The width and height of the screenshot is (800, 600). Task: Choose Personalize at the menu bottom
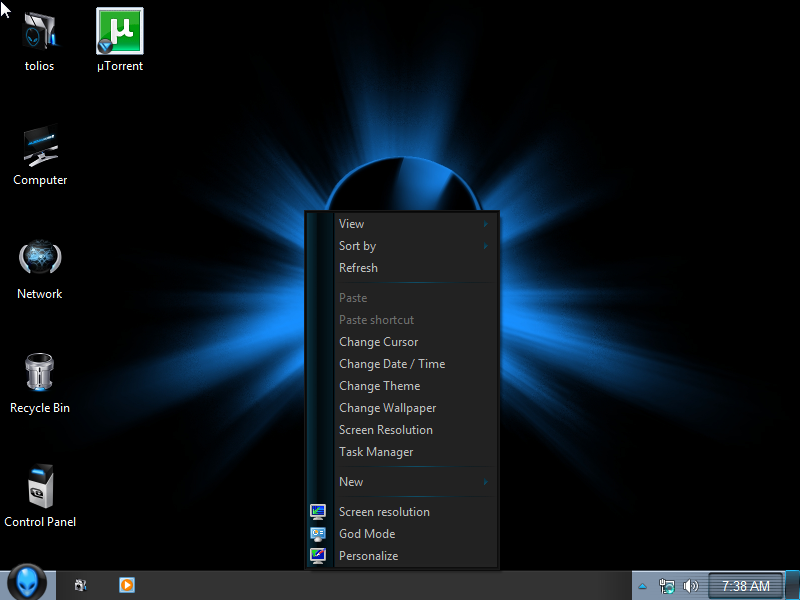coord(368,556)
